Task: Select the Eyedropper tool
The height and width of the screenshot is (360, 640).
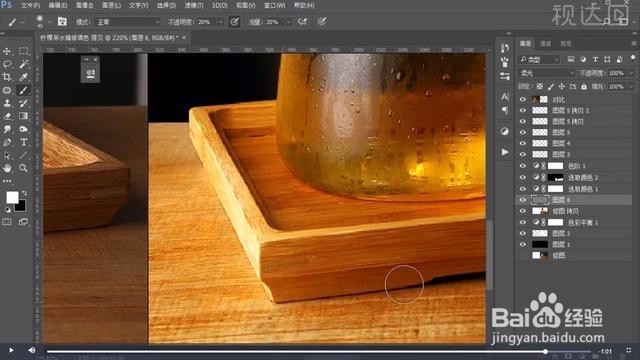Action: point(23,77)
